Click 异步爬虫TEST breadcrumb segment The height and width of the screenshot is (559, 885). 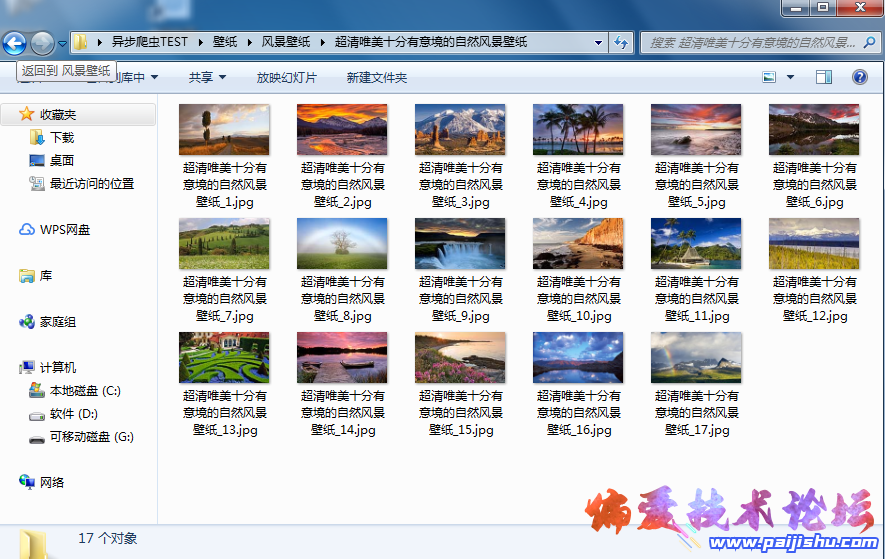[x=149, y=42]
